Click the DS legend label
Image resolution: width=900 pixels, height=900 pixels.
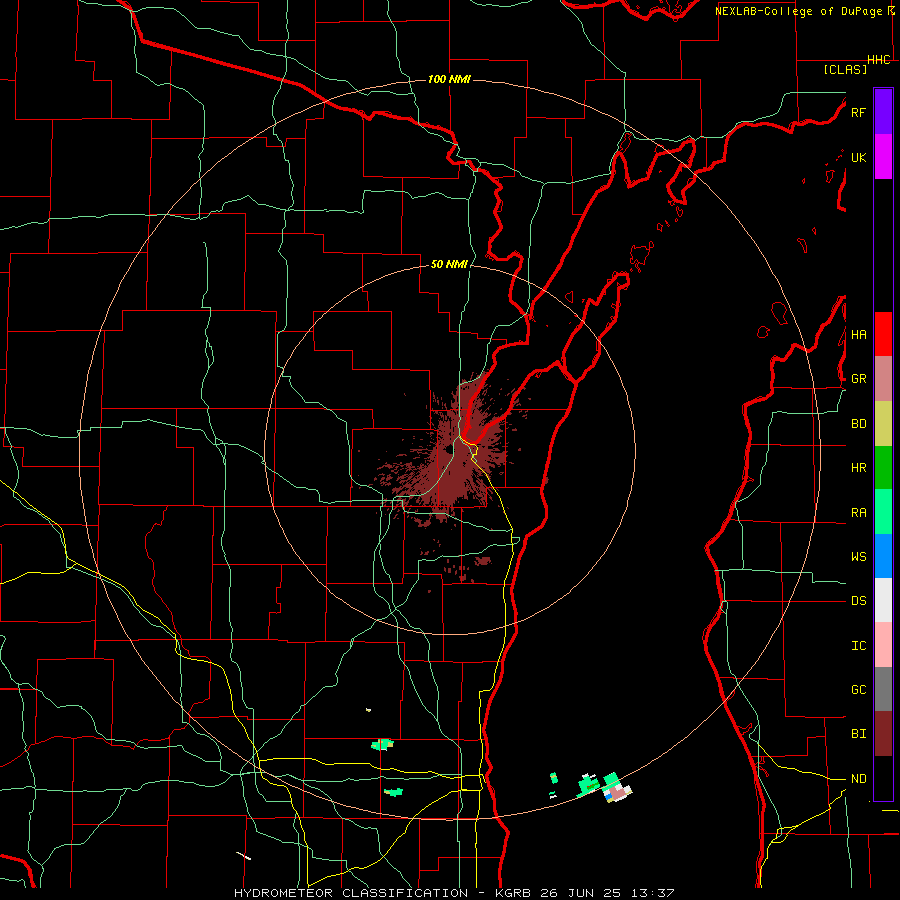click(858, 601)
